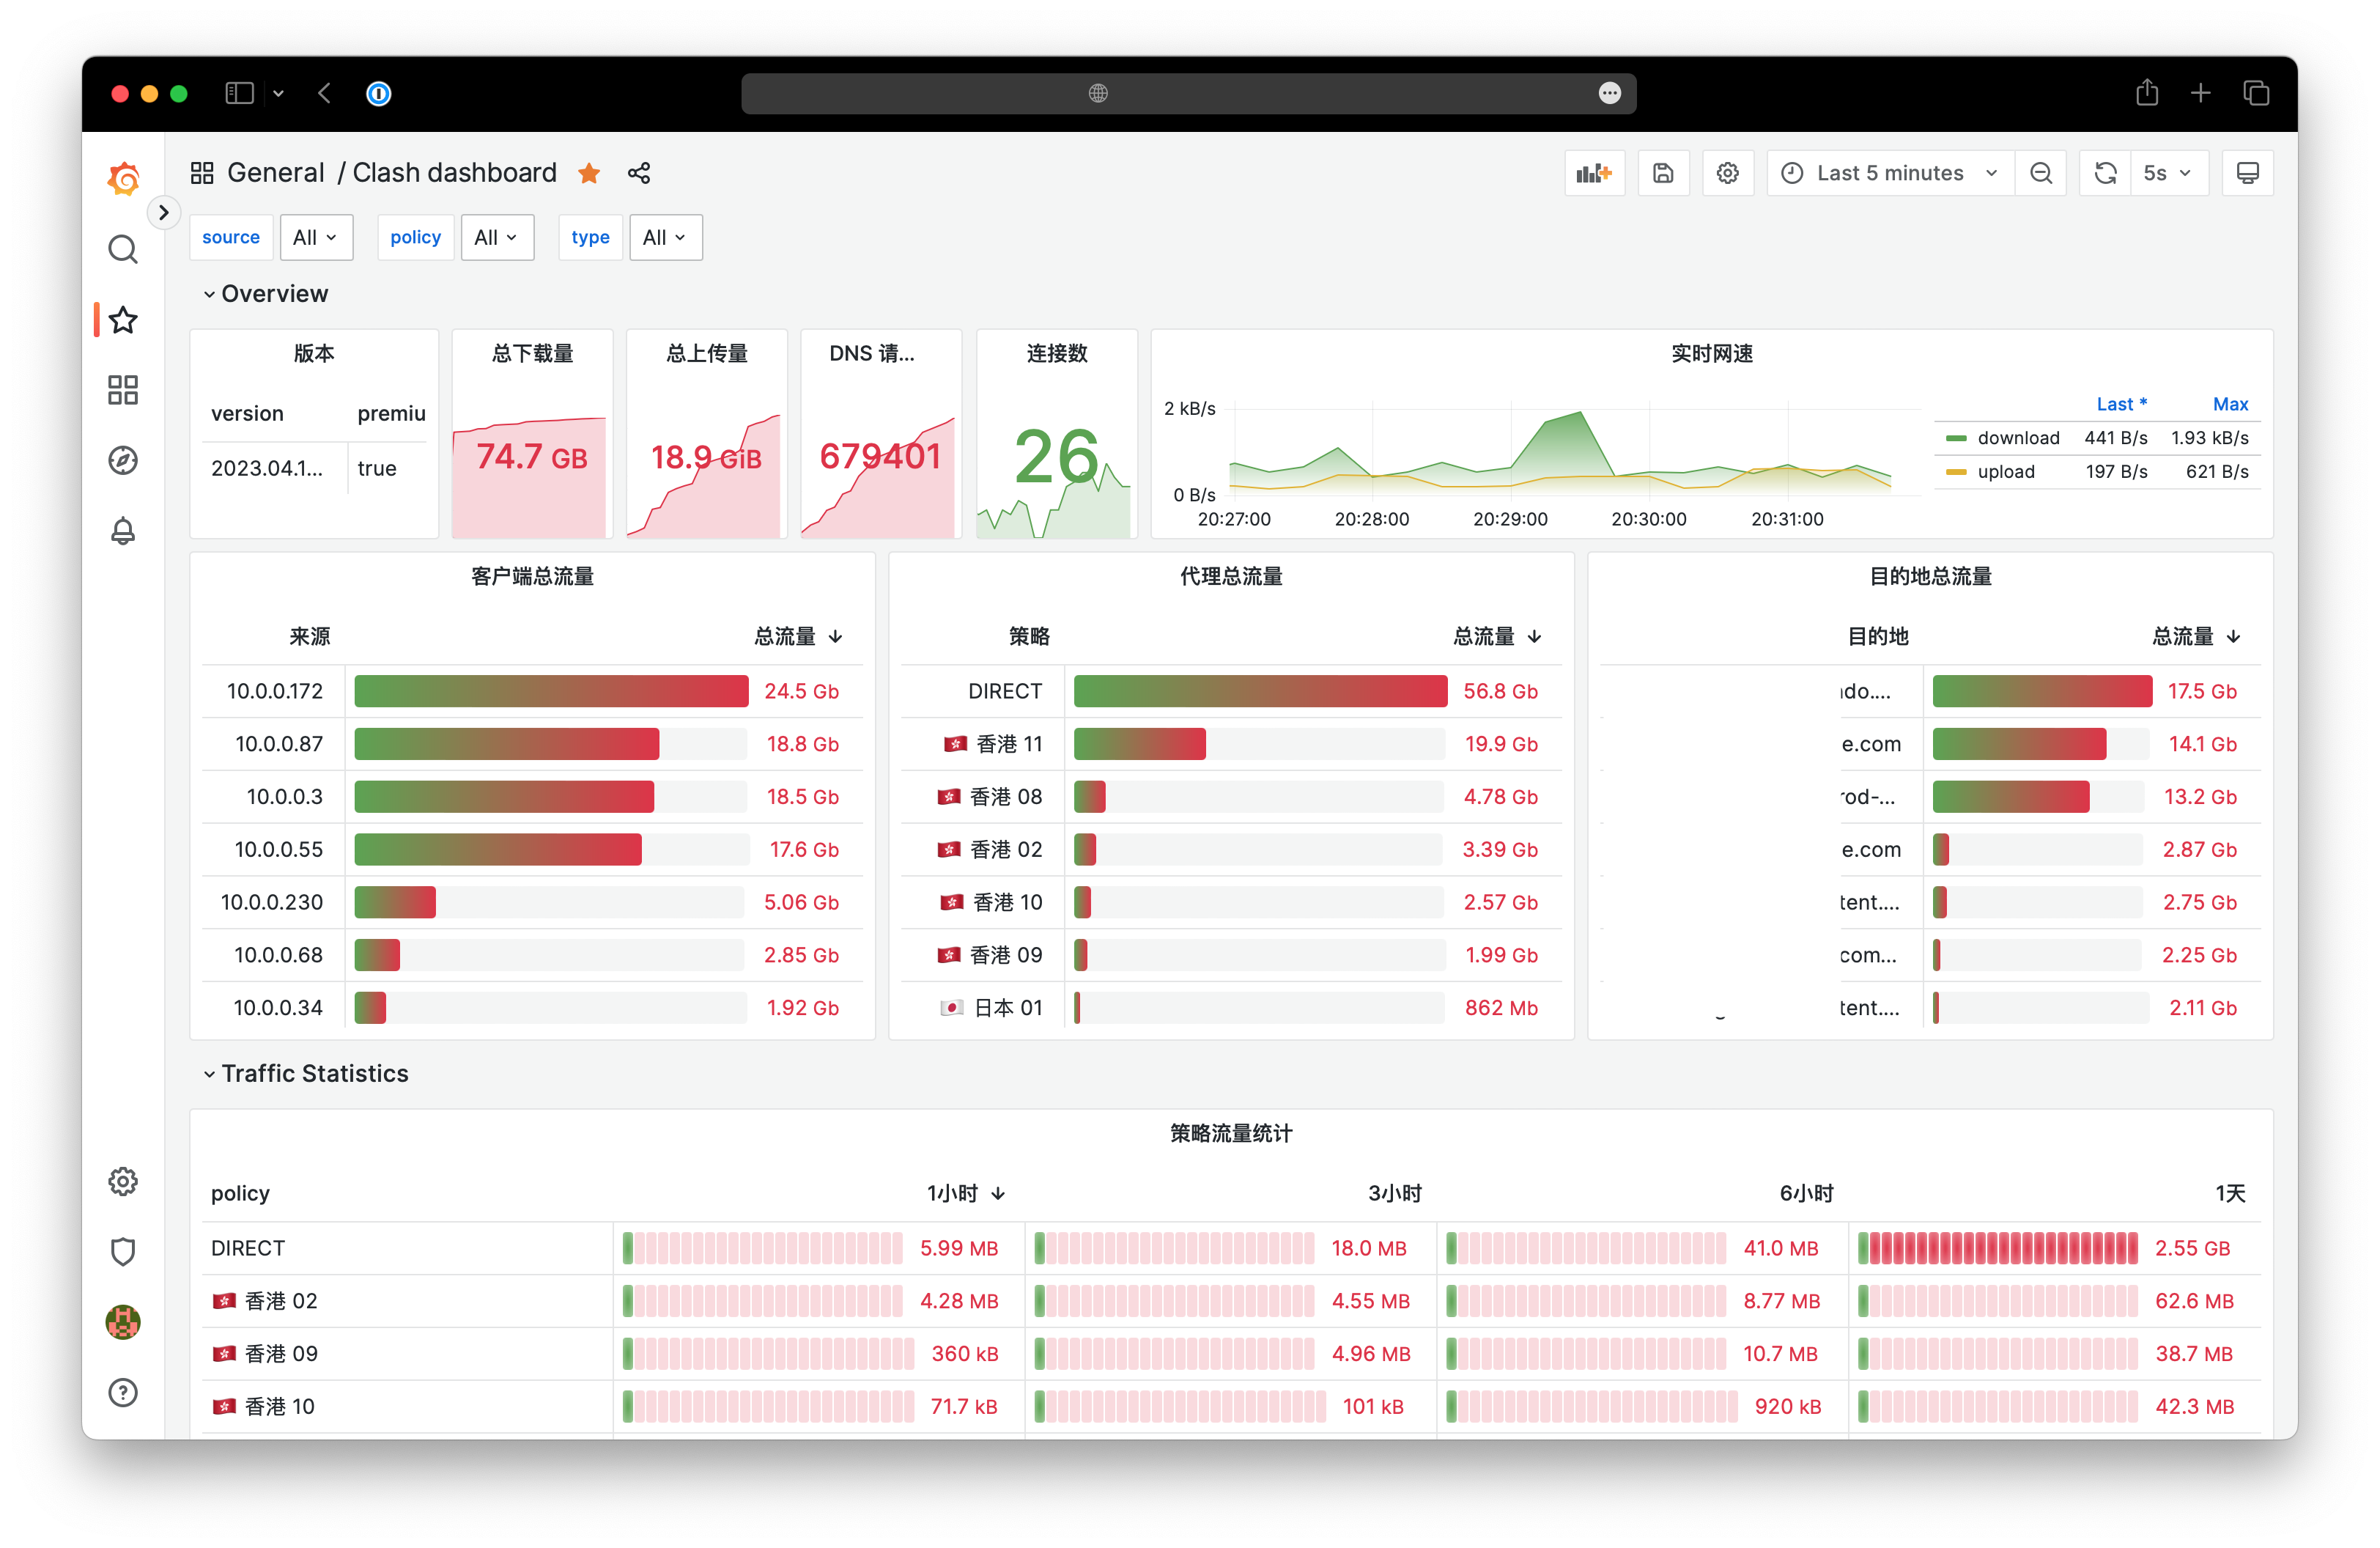Open the source variable All dropdown
This screenshot has width=2380, height=1548.
pos(315,238)
